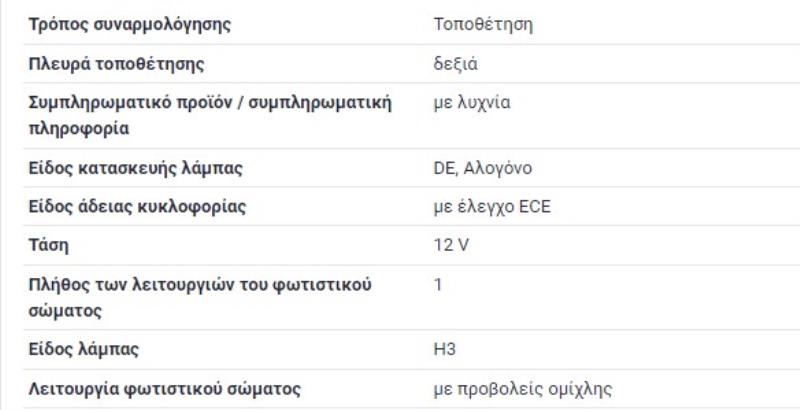Click the 'Είδος άδειας κυκλοφορίας' label
This screenshot has height=410, width=800.
tap(136, 207)
